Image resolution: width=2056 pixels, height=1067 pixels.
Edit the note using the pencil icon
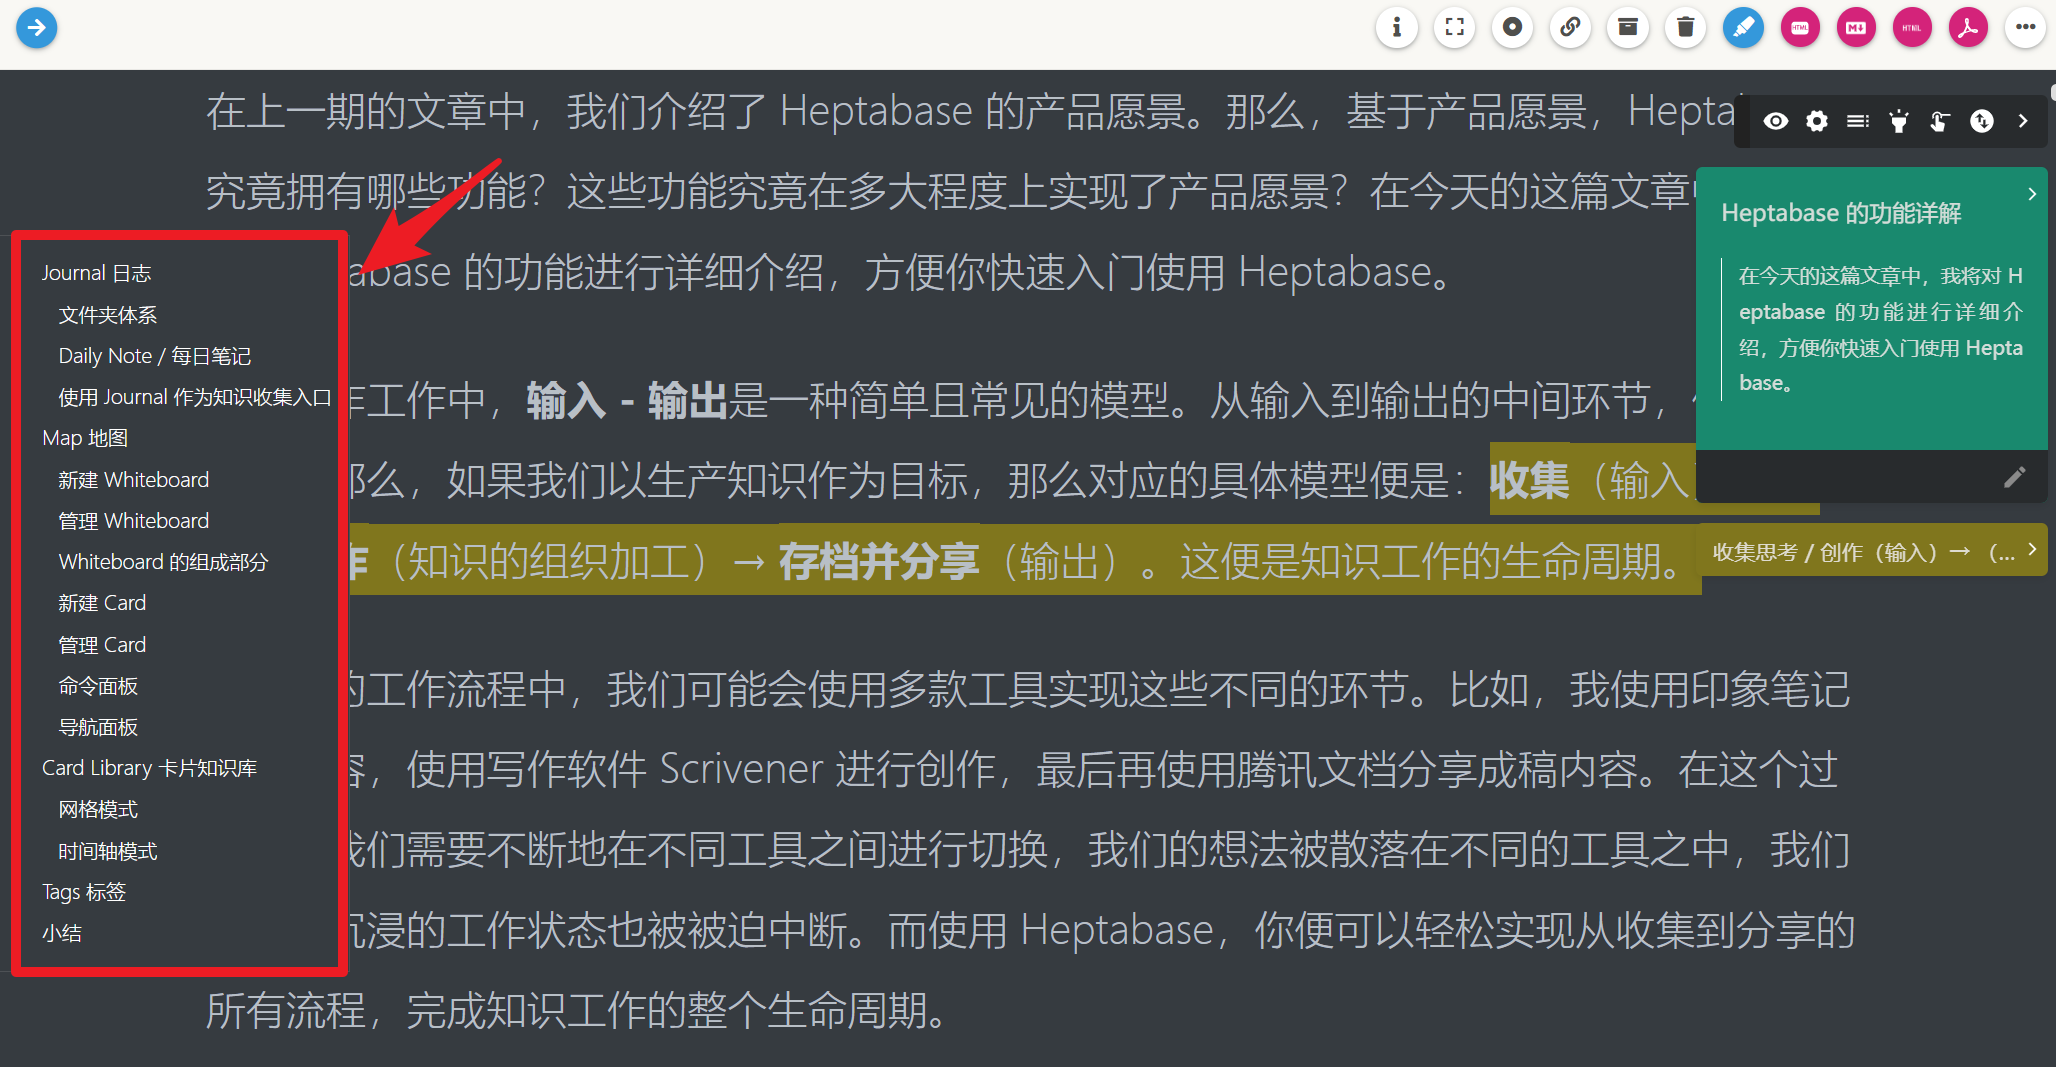point(2015,477)
